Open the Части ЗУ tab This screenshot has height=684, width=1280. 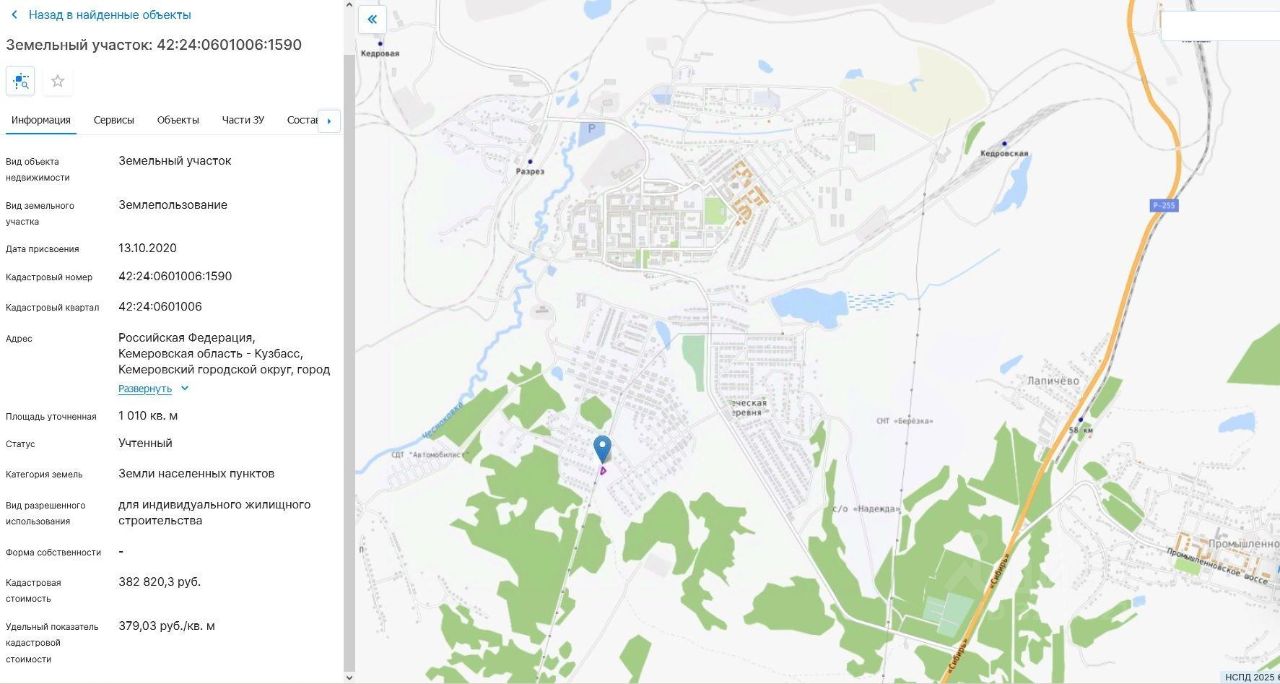(243, 120)
